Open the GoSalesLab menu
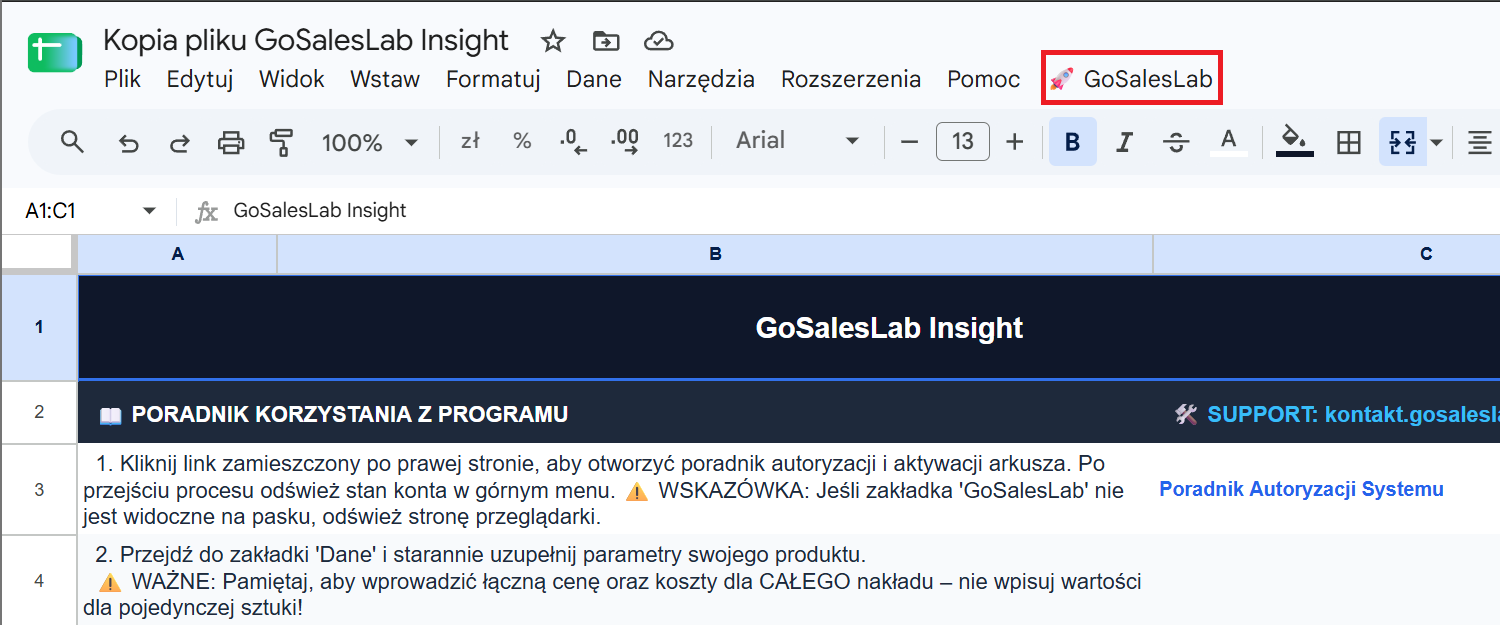This screenshot has width=1500, height=625. pyautogui.click(x=1133, y=79)
